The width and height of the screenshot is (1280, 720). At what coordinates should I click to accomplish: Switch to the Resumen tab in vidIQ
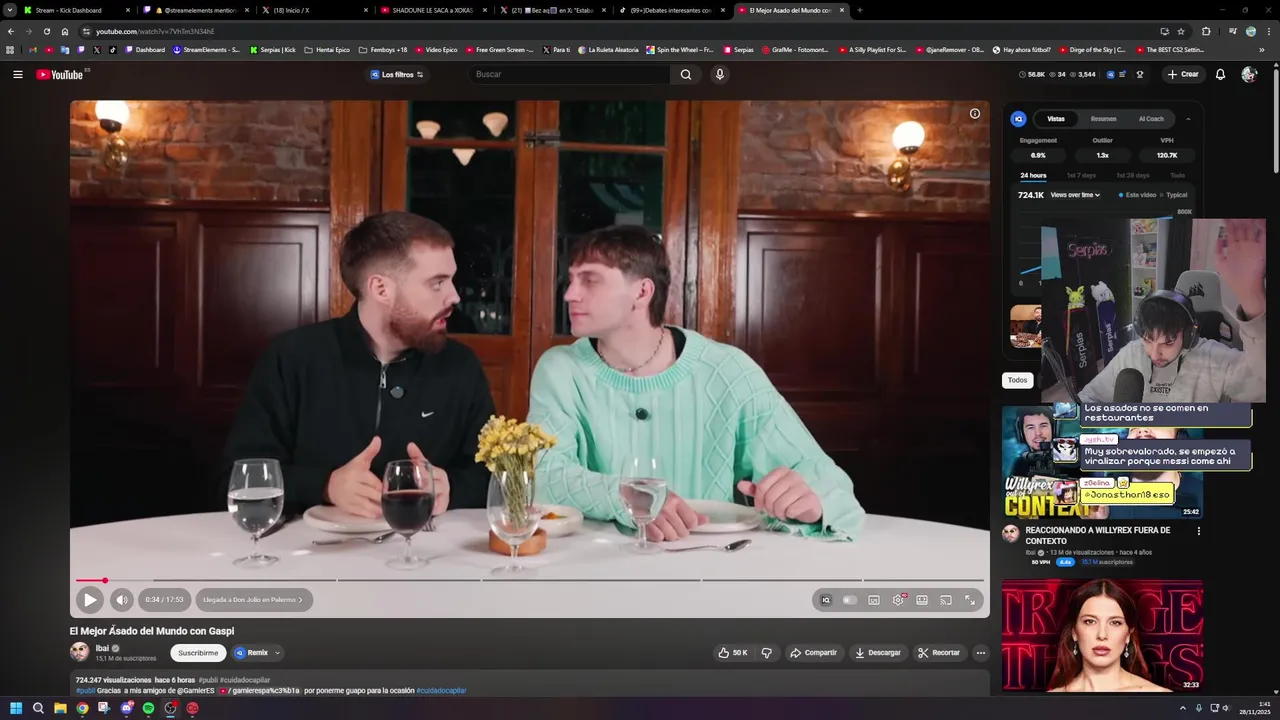[1104, 119]
